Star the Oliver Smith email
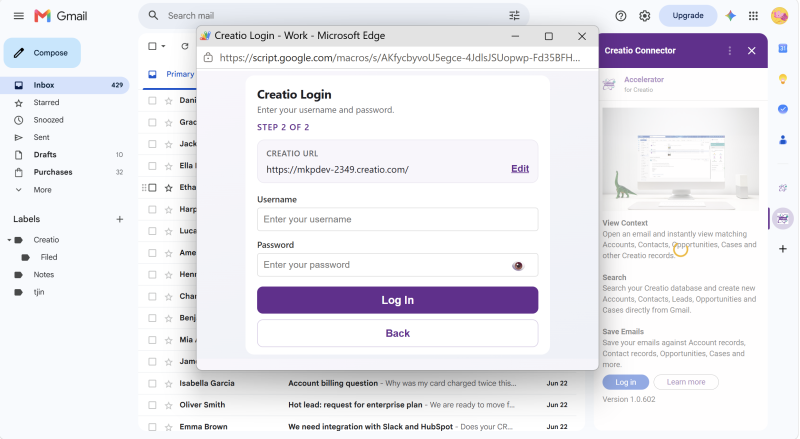Viewport: 800px width, 439px height. pos(168,405)
